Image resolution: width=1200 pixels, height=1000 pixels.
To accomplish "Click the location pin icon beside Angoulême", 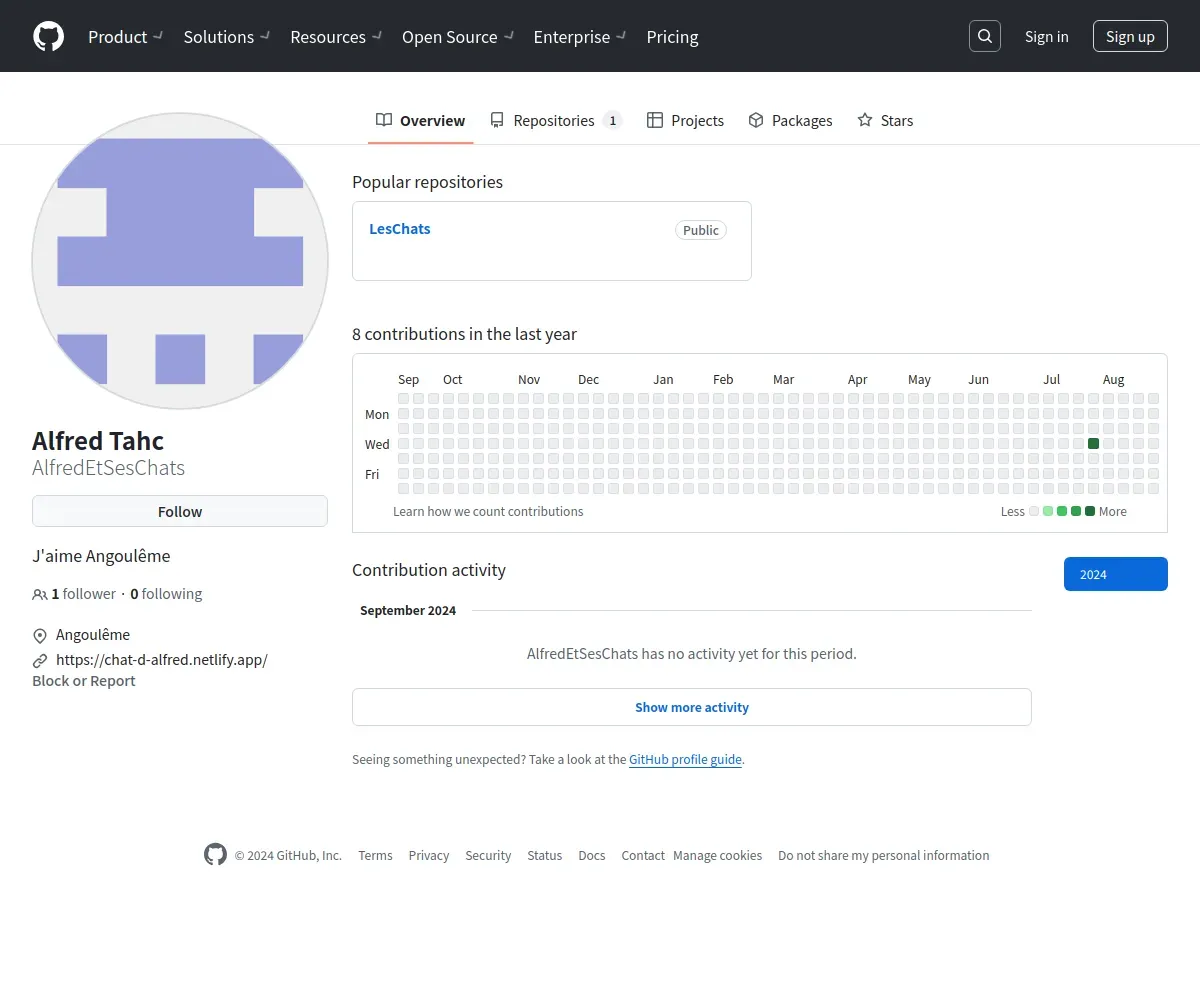I will point(40,636).
